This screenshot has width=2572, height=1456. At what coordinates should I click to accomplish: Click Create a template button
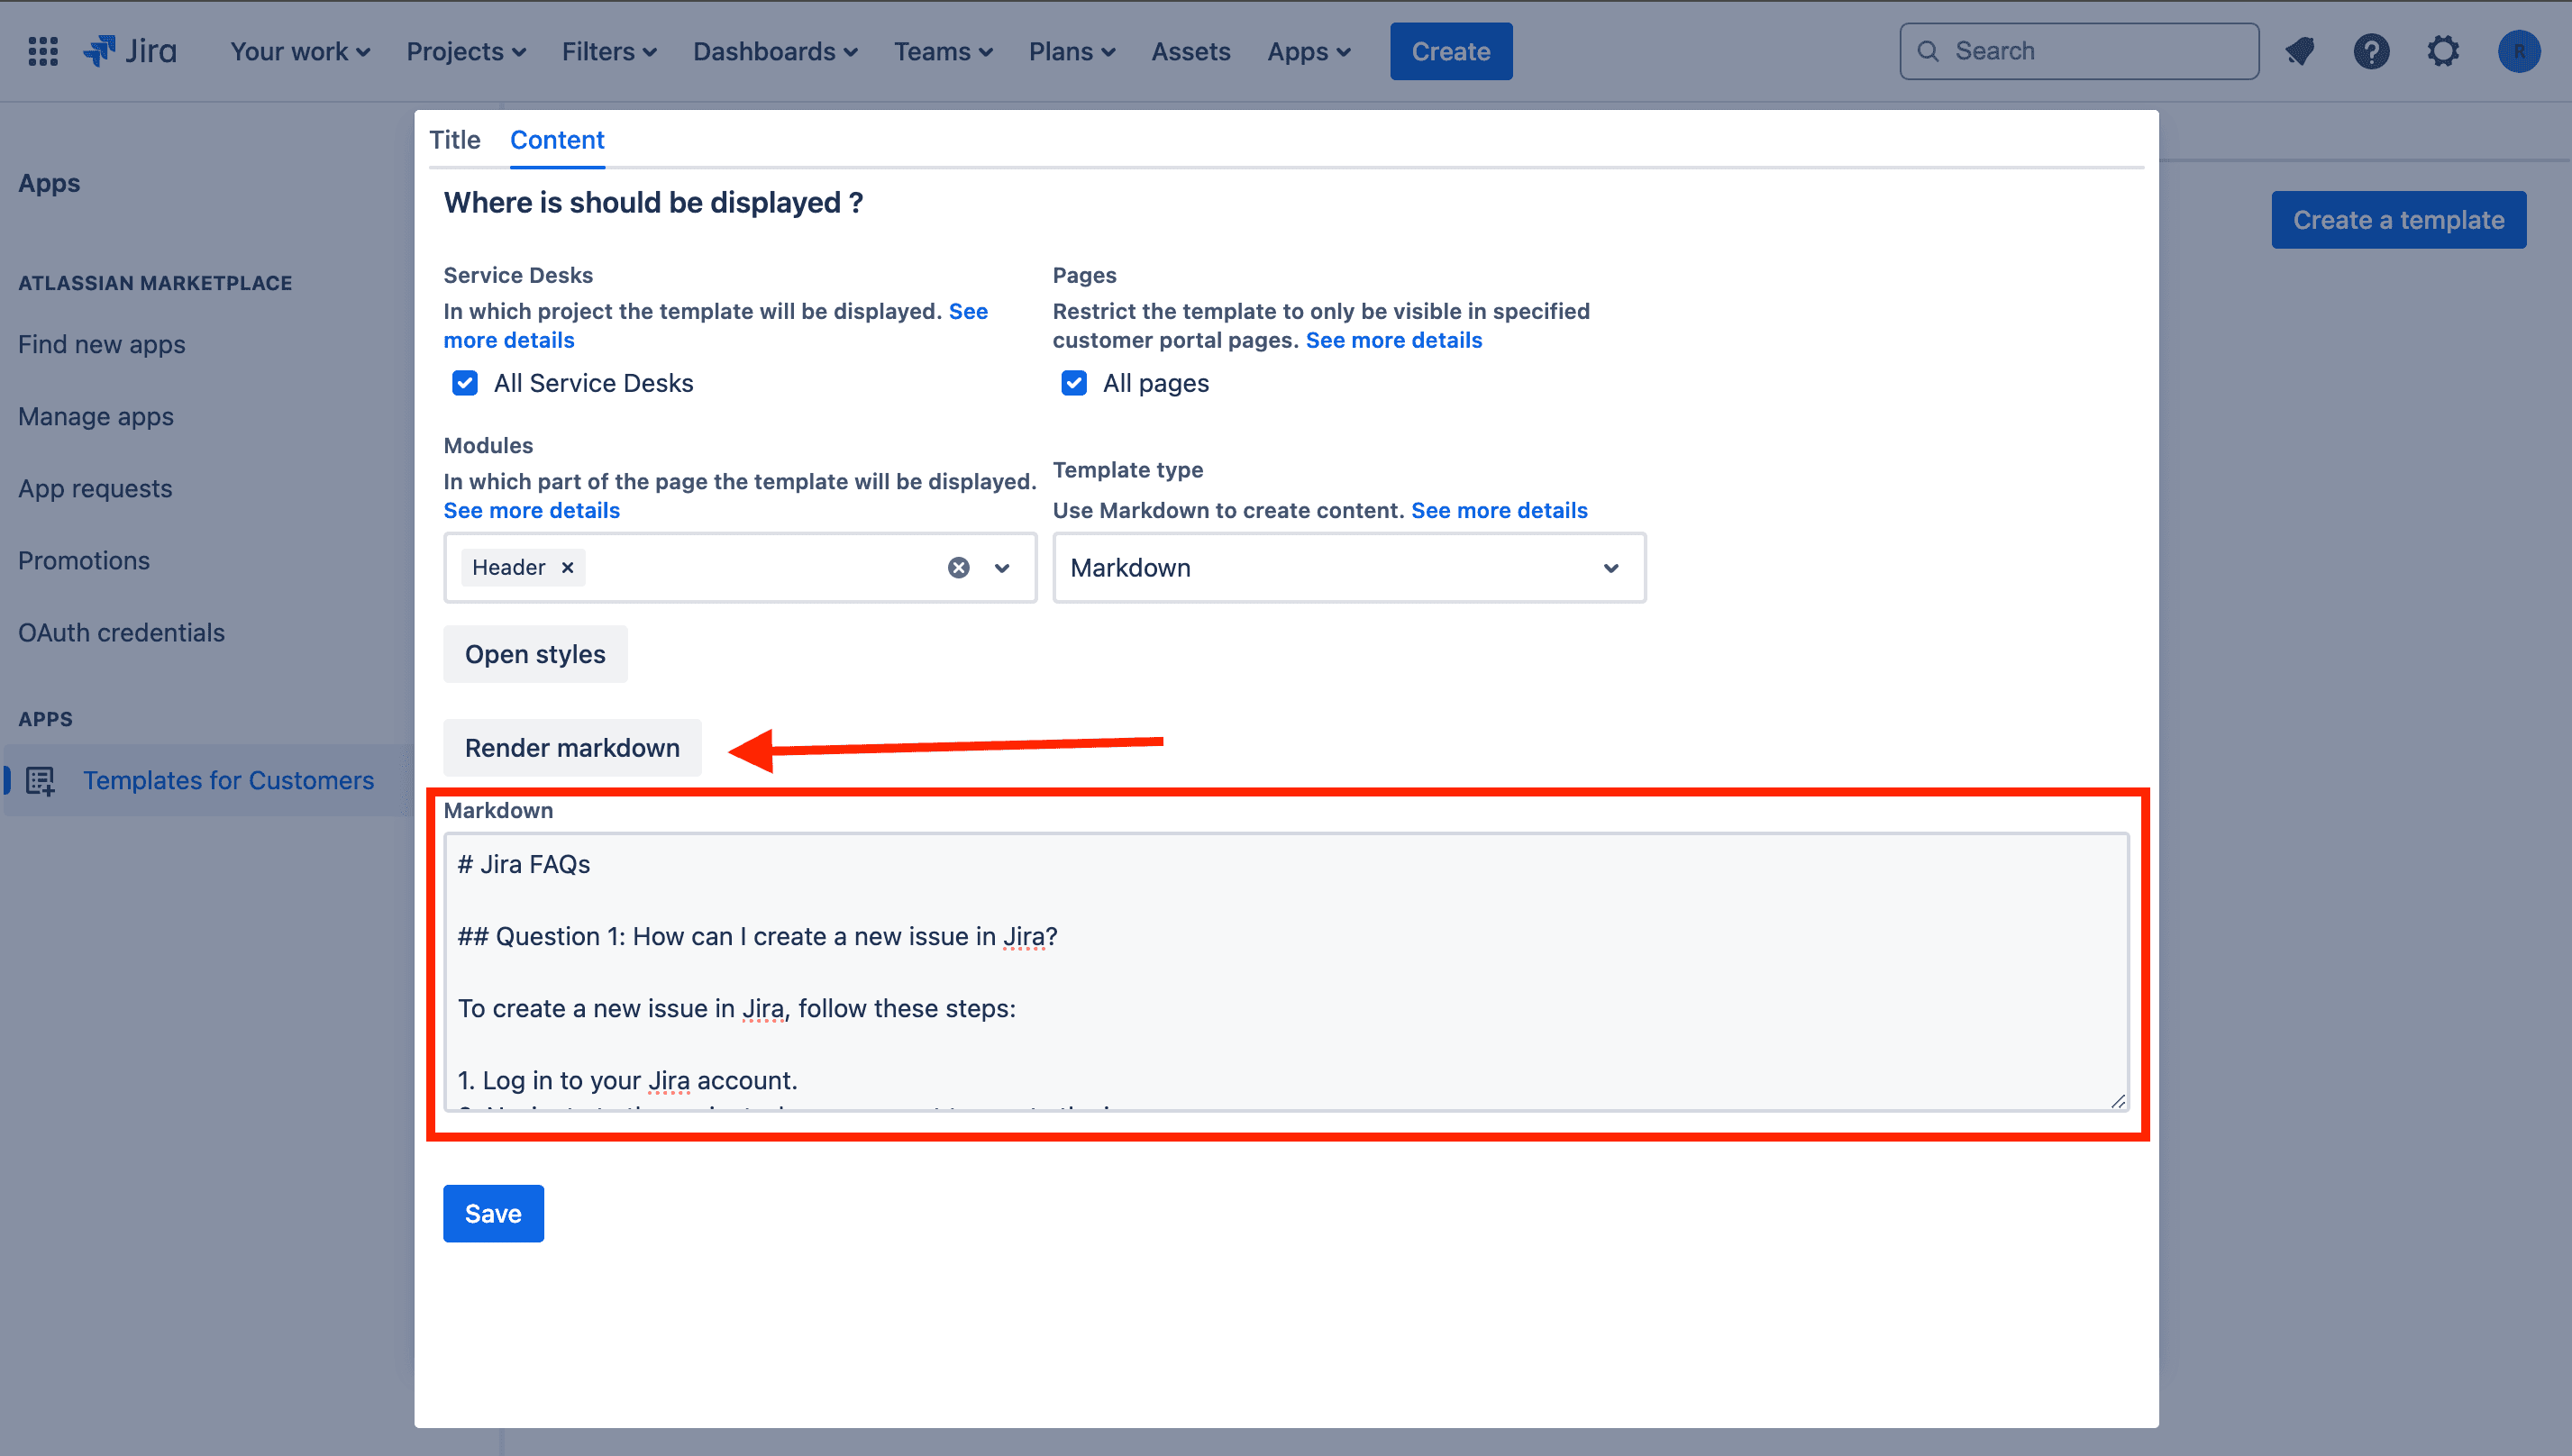pyautogui.click(x=2398, y=220)
